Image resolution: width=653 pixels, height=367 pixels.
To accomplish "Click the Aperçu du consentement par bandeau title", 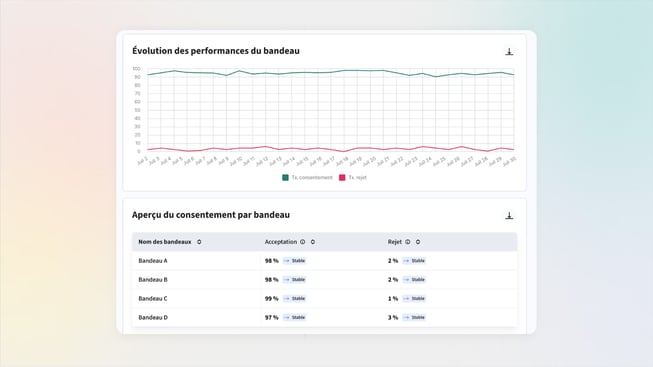I will coord(211,215).
